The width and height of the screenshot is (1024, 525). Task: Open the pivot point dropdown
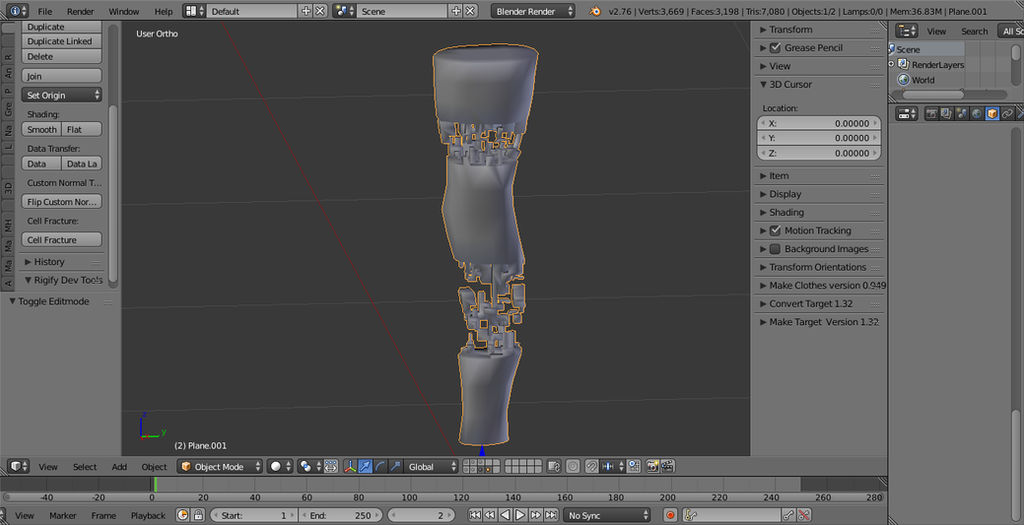310,467
